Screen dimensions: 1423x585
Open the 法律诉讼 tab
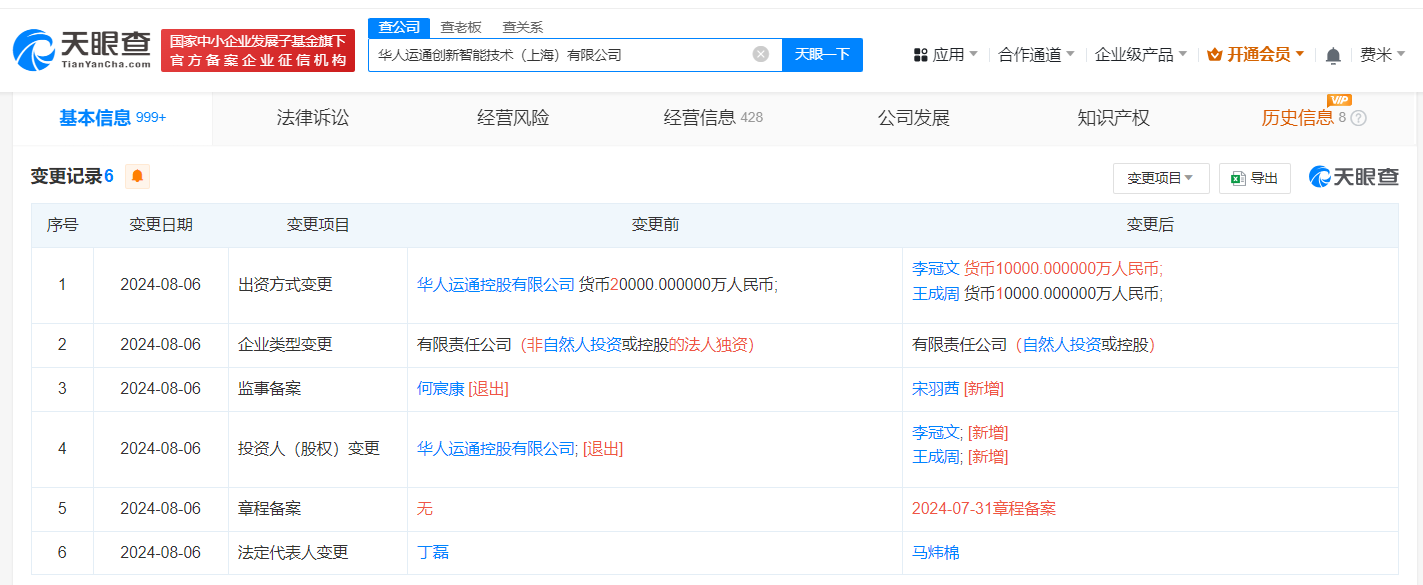[311, 118]
